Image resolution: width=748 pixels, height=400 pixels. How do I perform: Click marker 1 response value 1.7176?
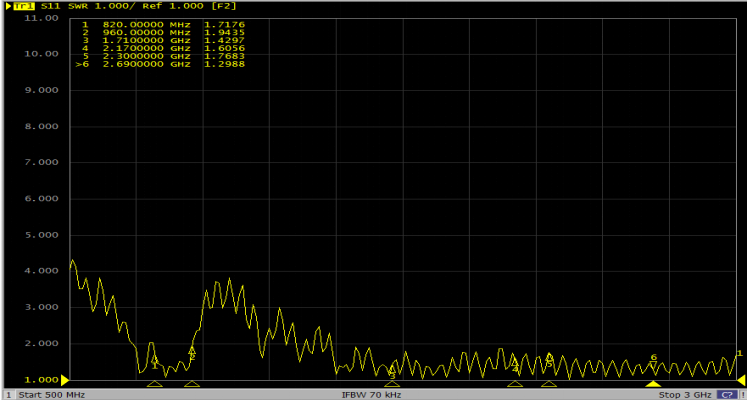pyautogui.click(x=224, y=24)
